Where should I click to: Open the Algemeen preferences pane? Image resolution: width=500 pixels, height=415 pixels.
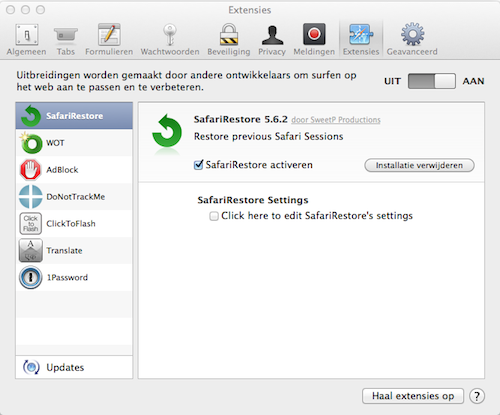26,39
